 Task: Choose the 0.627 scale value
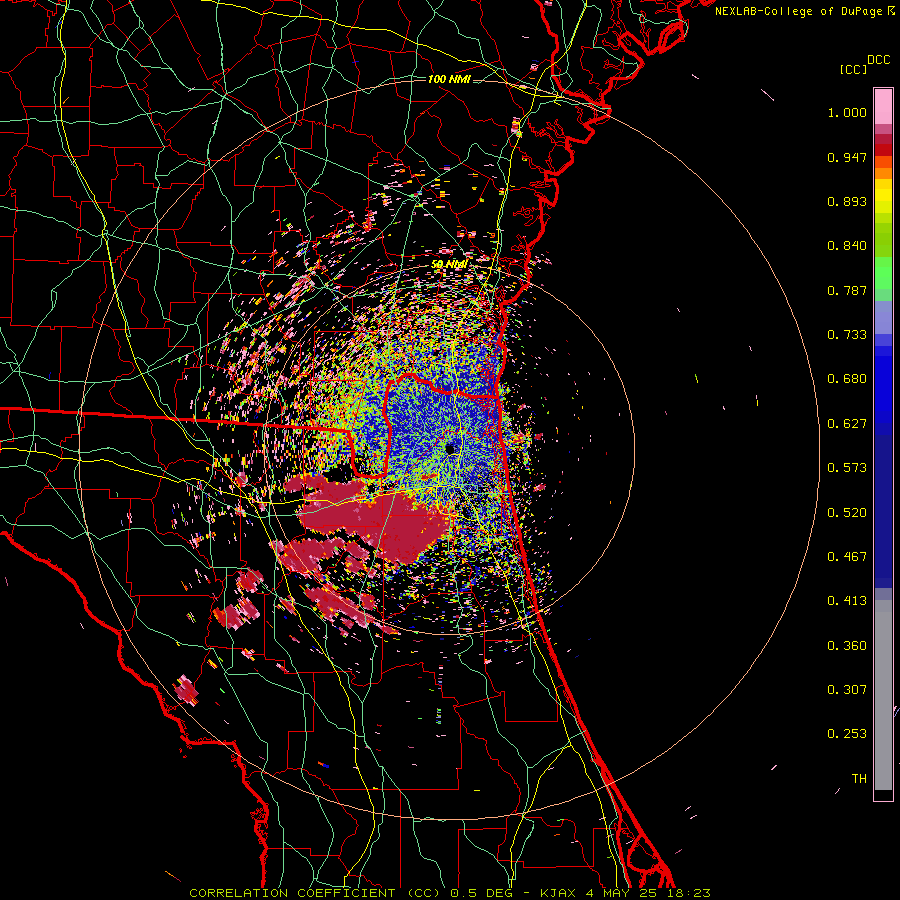(847, 424)
